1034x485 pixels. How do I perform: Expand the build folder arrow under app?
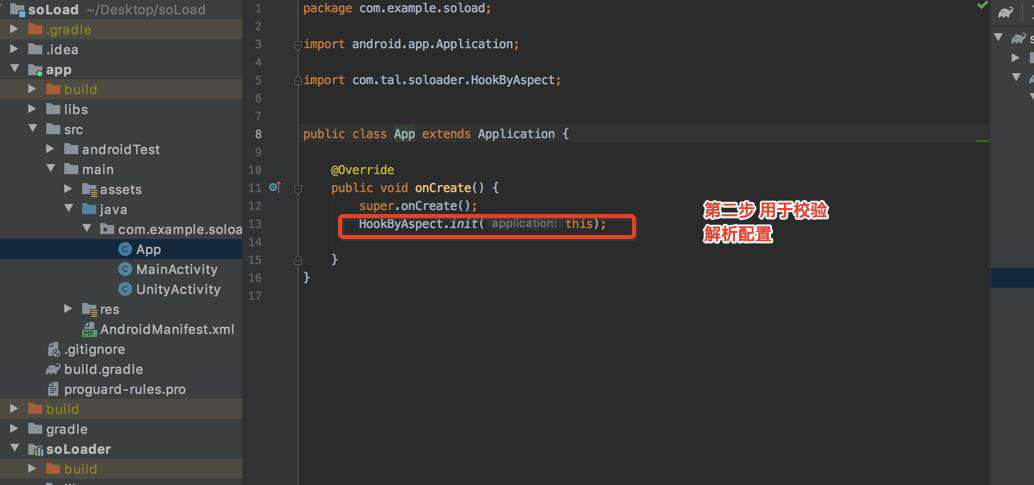click(x=32, y=89)
